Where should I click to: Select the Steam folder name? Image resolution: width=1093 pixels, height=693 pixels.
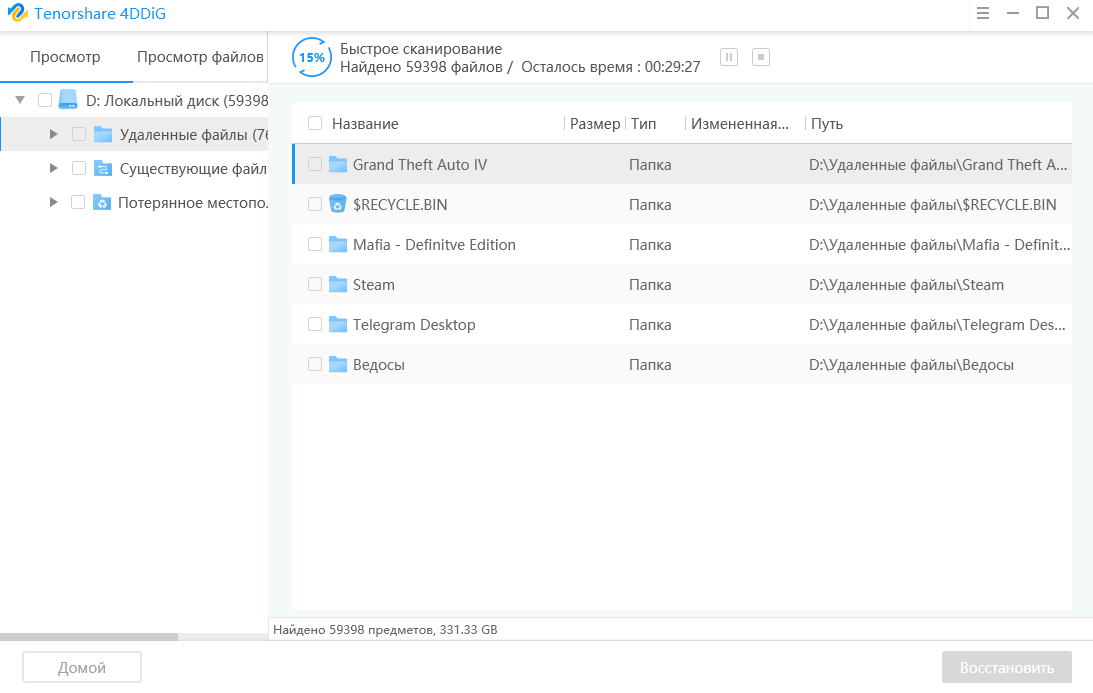tap(374, 284)
